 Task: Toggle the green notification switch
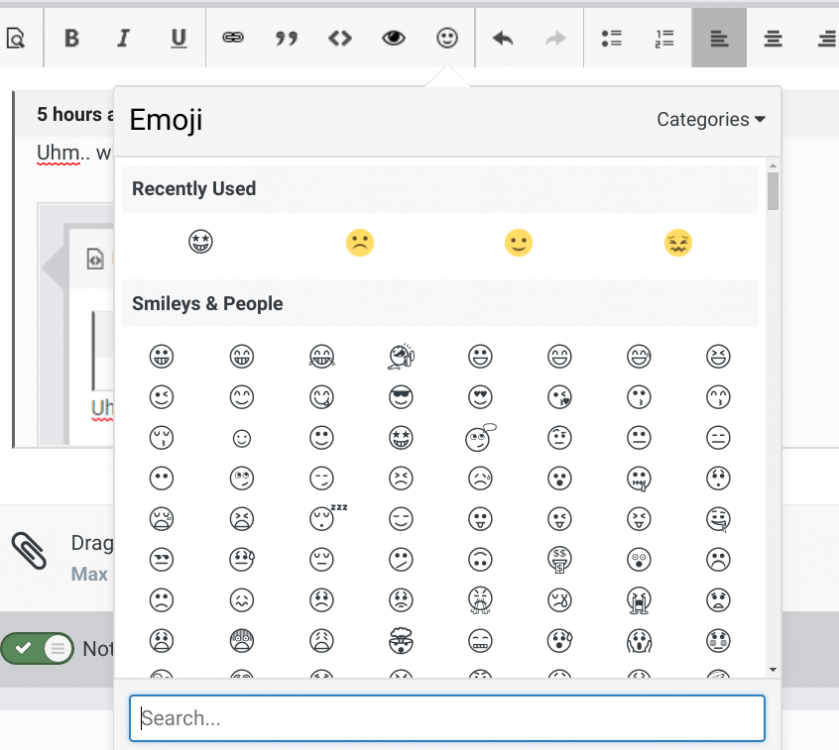(x=37, y=648)
